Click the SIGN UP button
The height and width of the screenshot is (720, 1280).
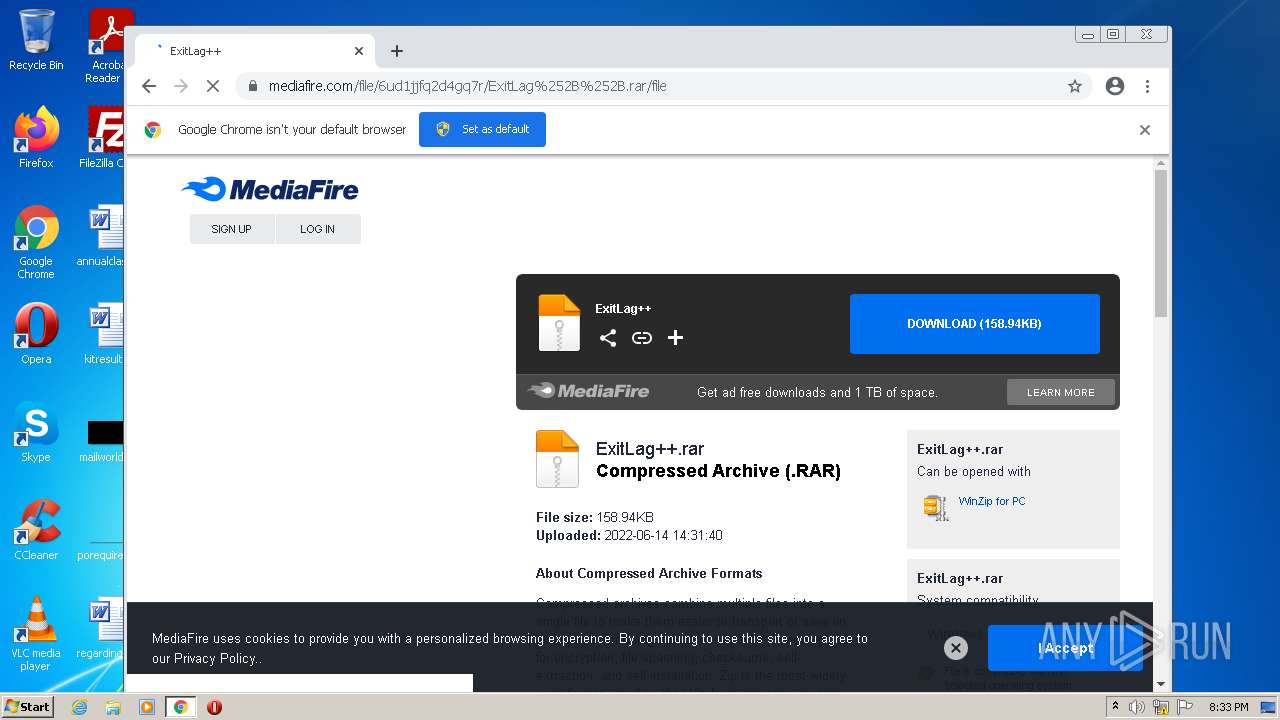click(231, 229)
